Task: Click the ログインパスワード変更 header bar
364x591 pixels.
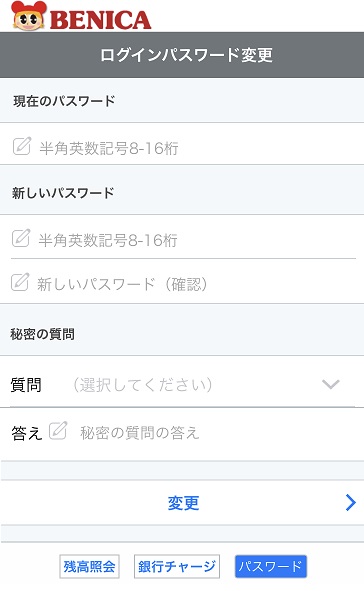Action: (182, 55)
